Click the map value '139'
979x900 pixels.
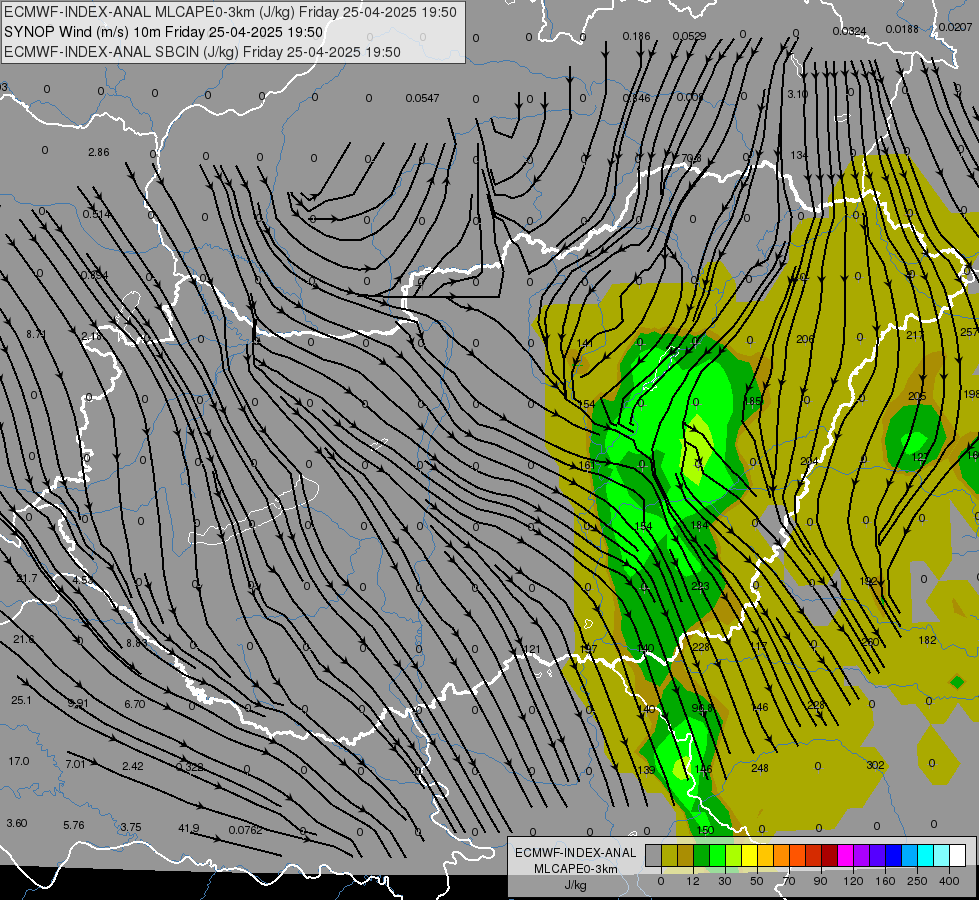[x=646, y=770]
